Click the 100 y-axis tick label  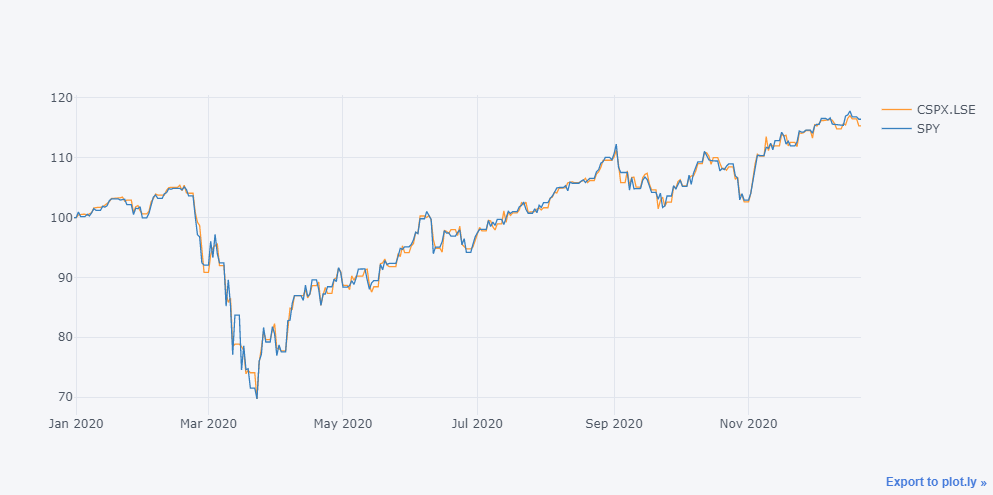click(x=60, y=218)
